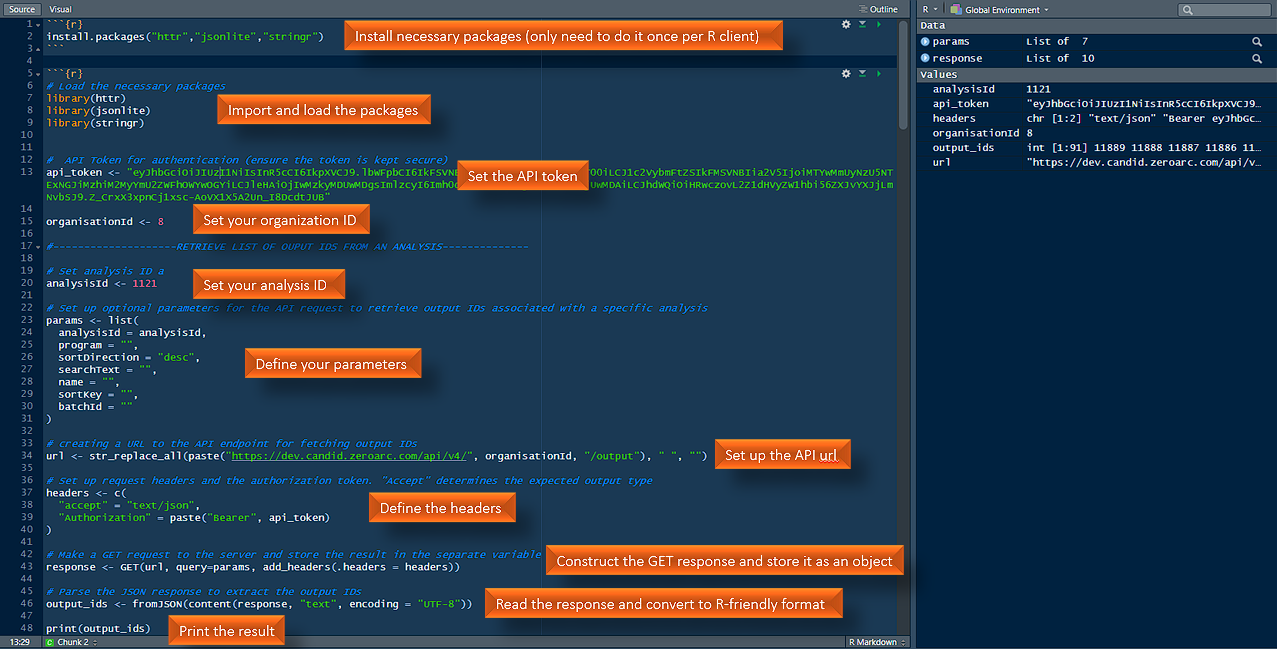1277x649 pixels.
Task: Click run-all-chunks-above icon on the install.packages chunk
Action: (862, 23)
